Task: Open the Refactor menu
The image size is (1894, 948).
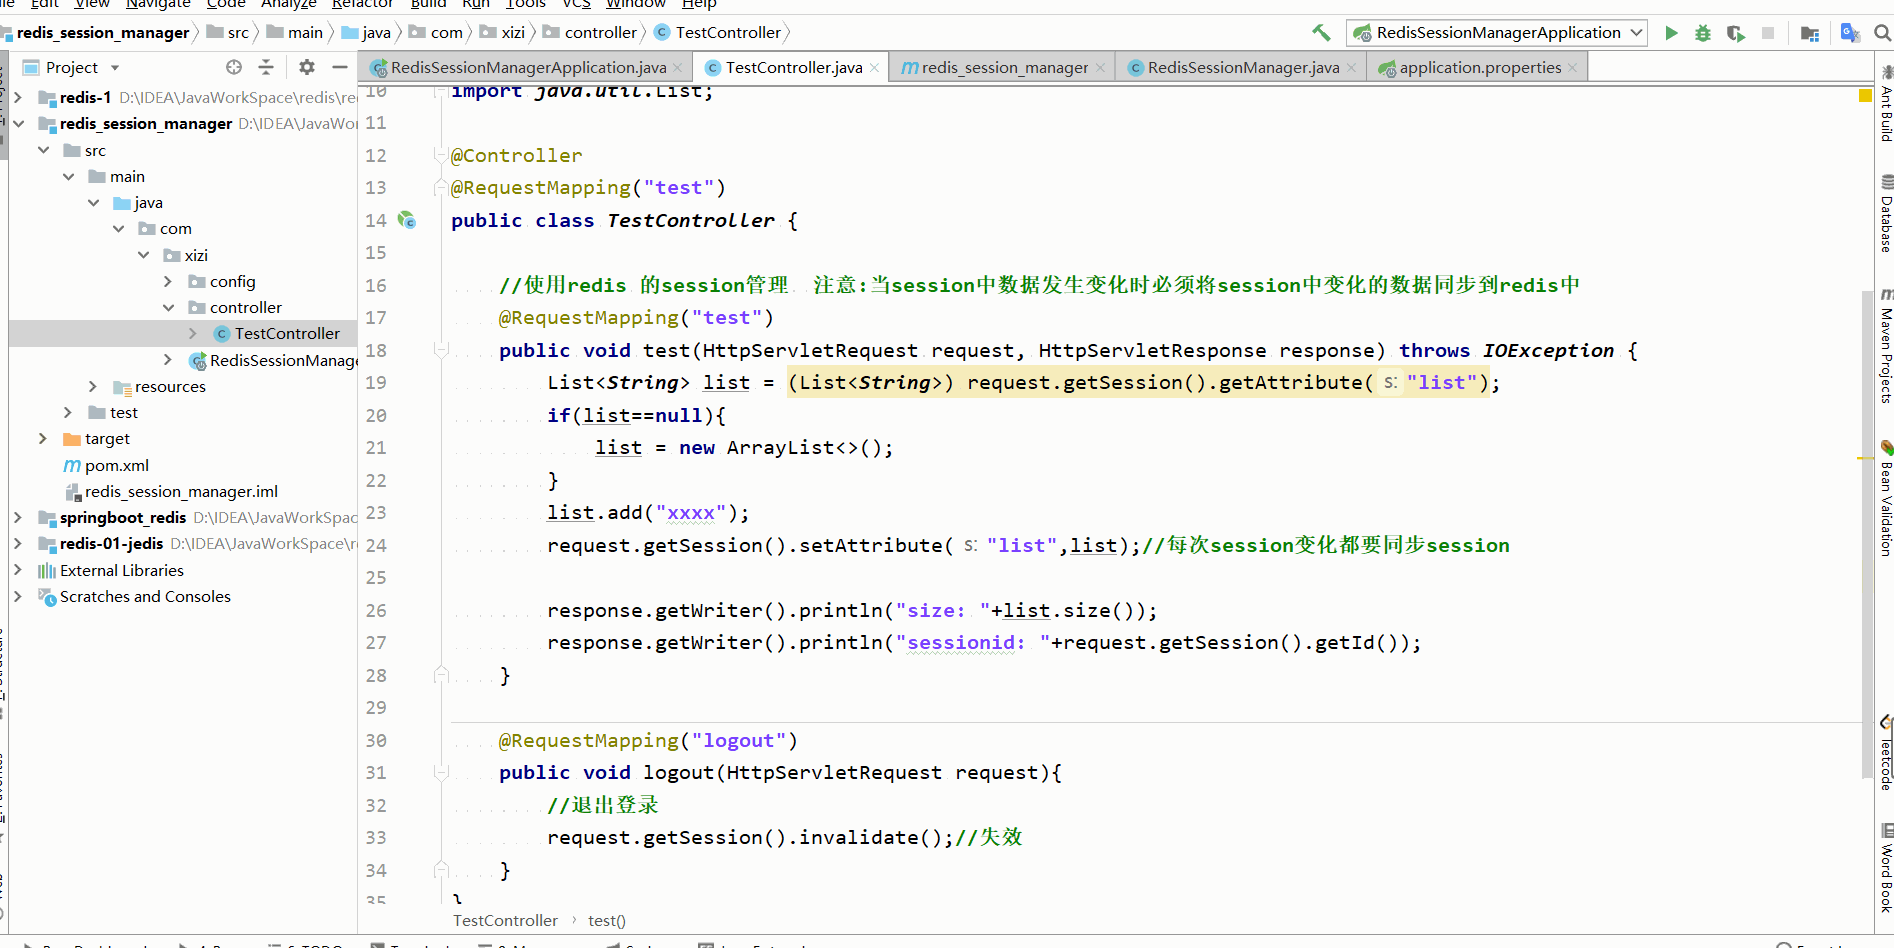Action: pos(362,4)
